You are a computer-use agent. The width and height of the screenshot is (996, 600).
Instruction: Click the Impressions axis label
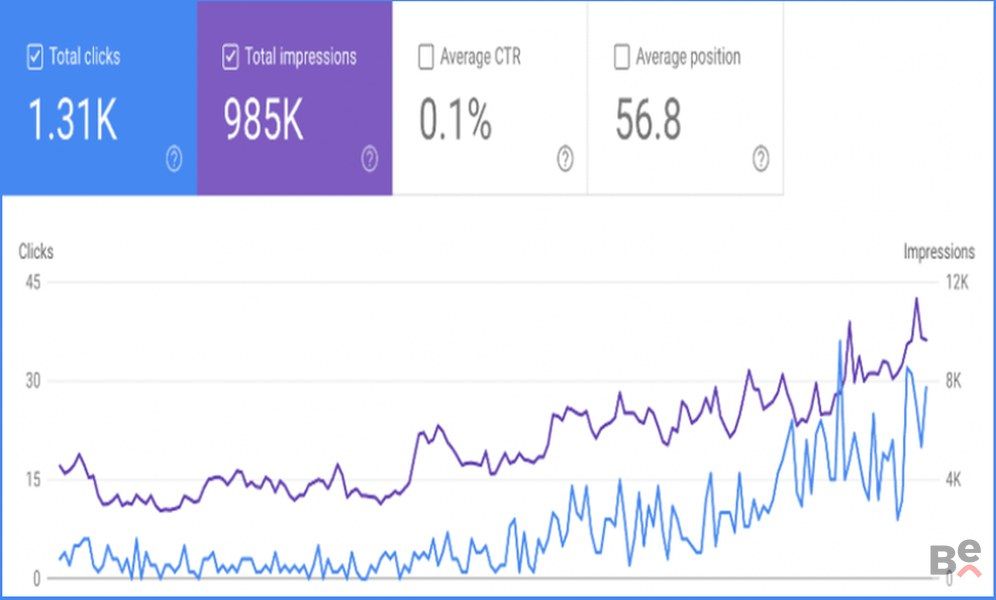938,252
